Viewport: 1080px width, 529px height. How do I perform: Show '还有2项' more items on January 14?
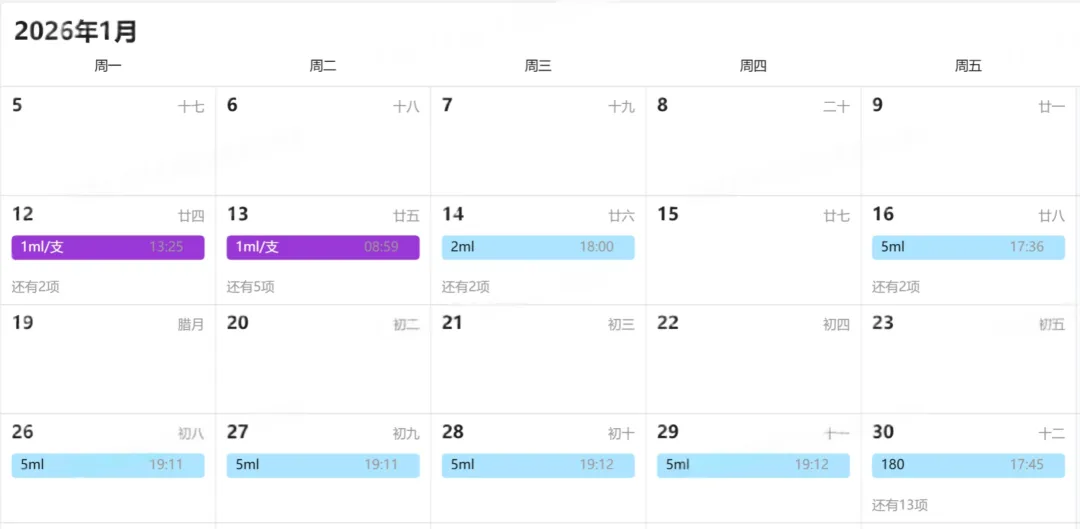click(x=466, y=287)
